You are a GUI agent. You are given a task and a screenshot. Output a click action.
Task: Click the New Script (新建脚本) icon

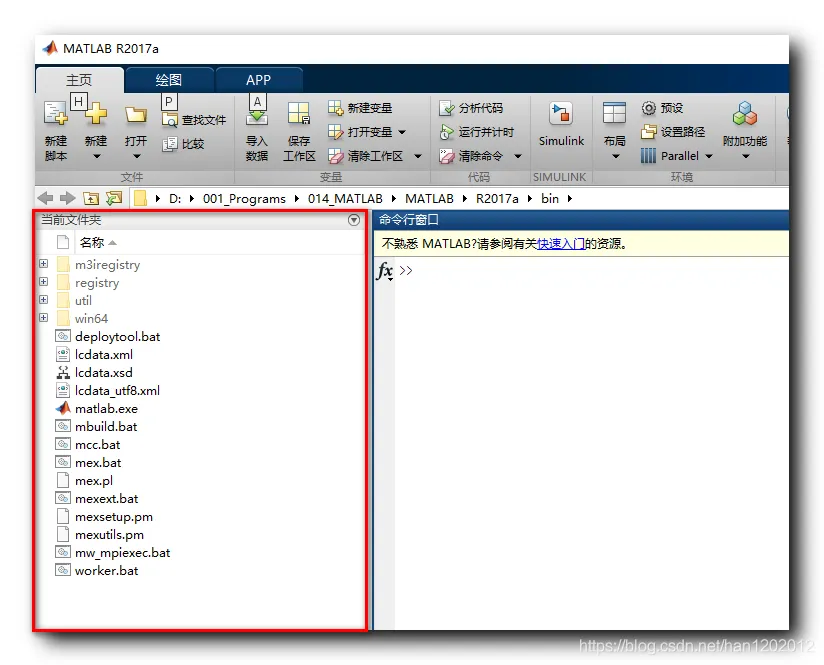[x=55, y=112]
